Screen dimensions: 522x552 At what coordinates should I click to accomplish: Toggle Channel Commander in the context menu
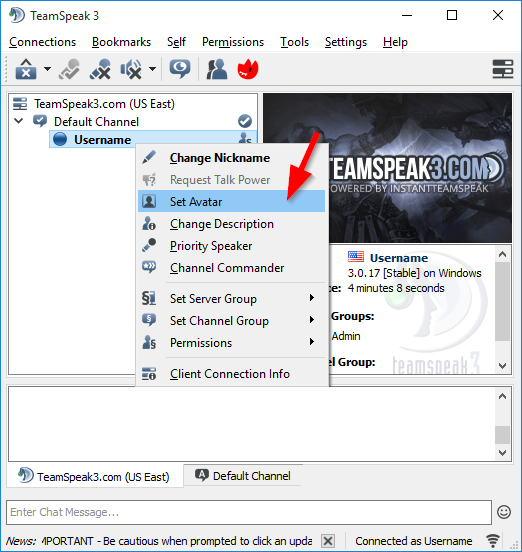coord(231,268)
